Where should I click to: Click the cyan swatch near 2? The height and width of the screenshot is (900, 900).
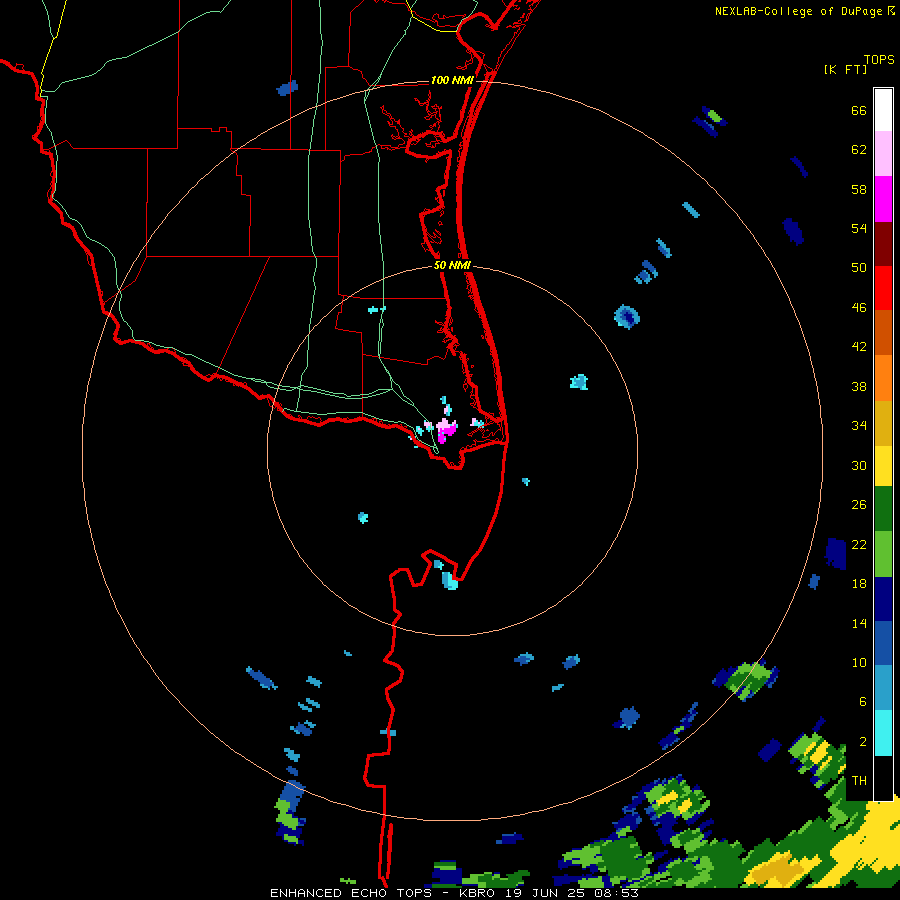tap(883, 733)
